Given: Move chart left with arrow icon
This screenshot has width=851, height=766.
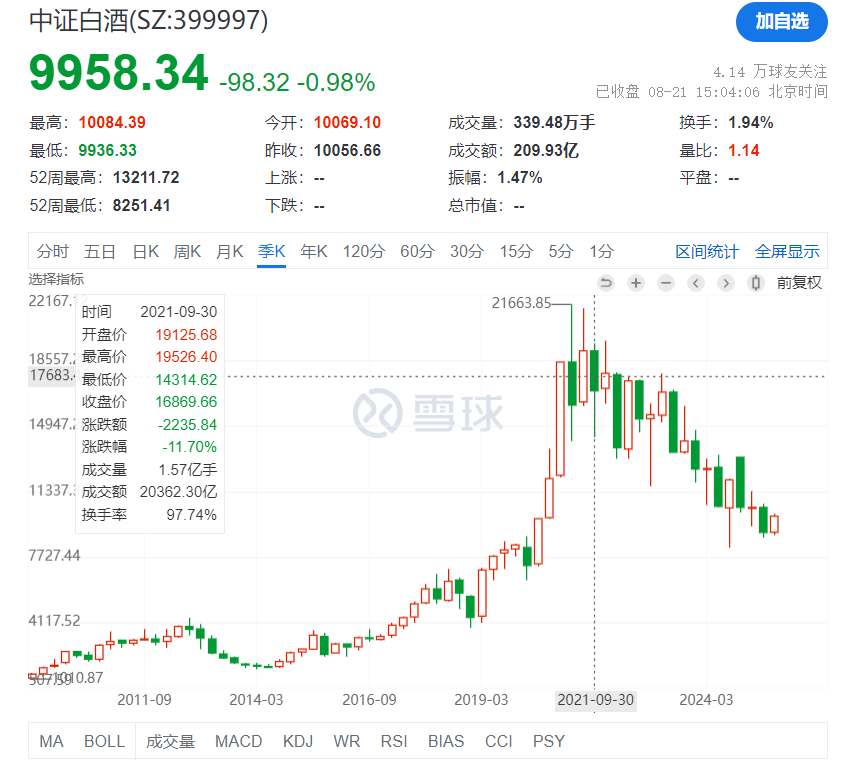Looking at the screenshot, I should point(696,283).
